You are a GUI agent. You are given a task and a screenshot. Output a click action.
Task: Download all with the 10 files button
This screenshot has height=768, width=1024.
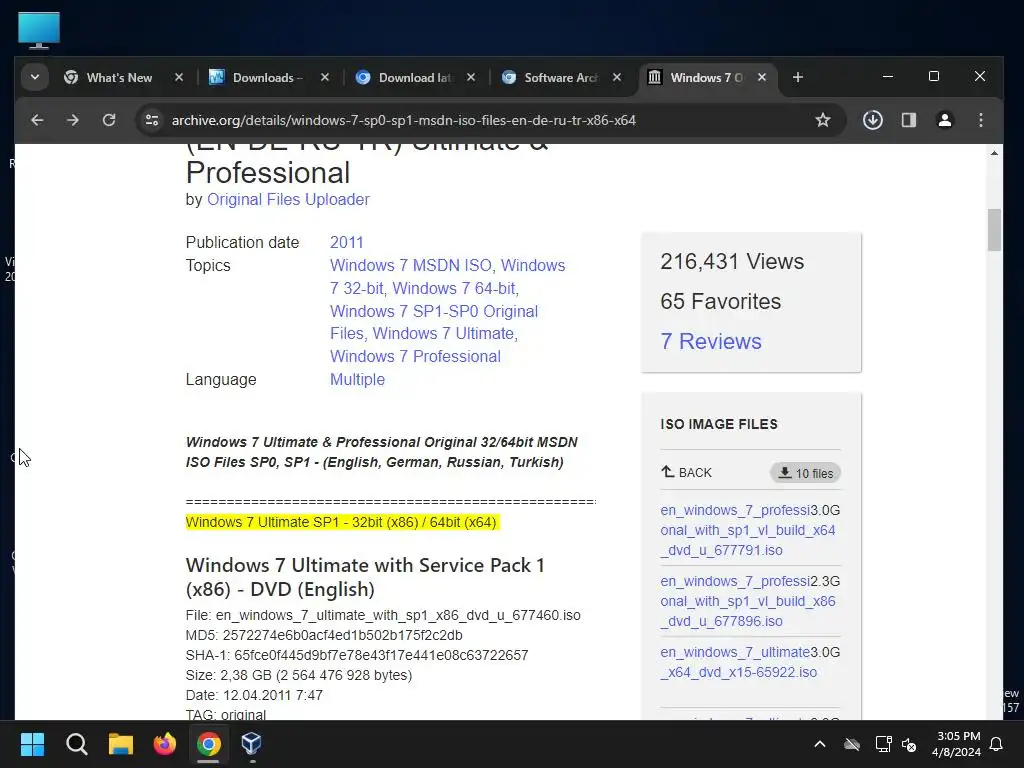[x=805, y=473]
